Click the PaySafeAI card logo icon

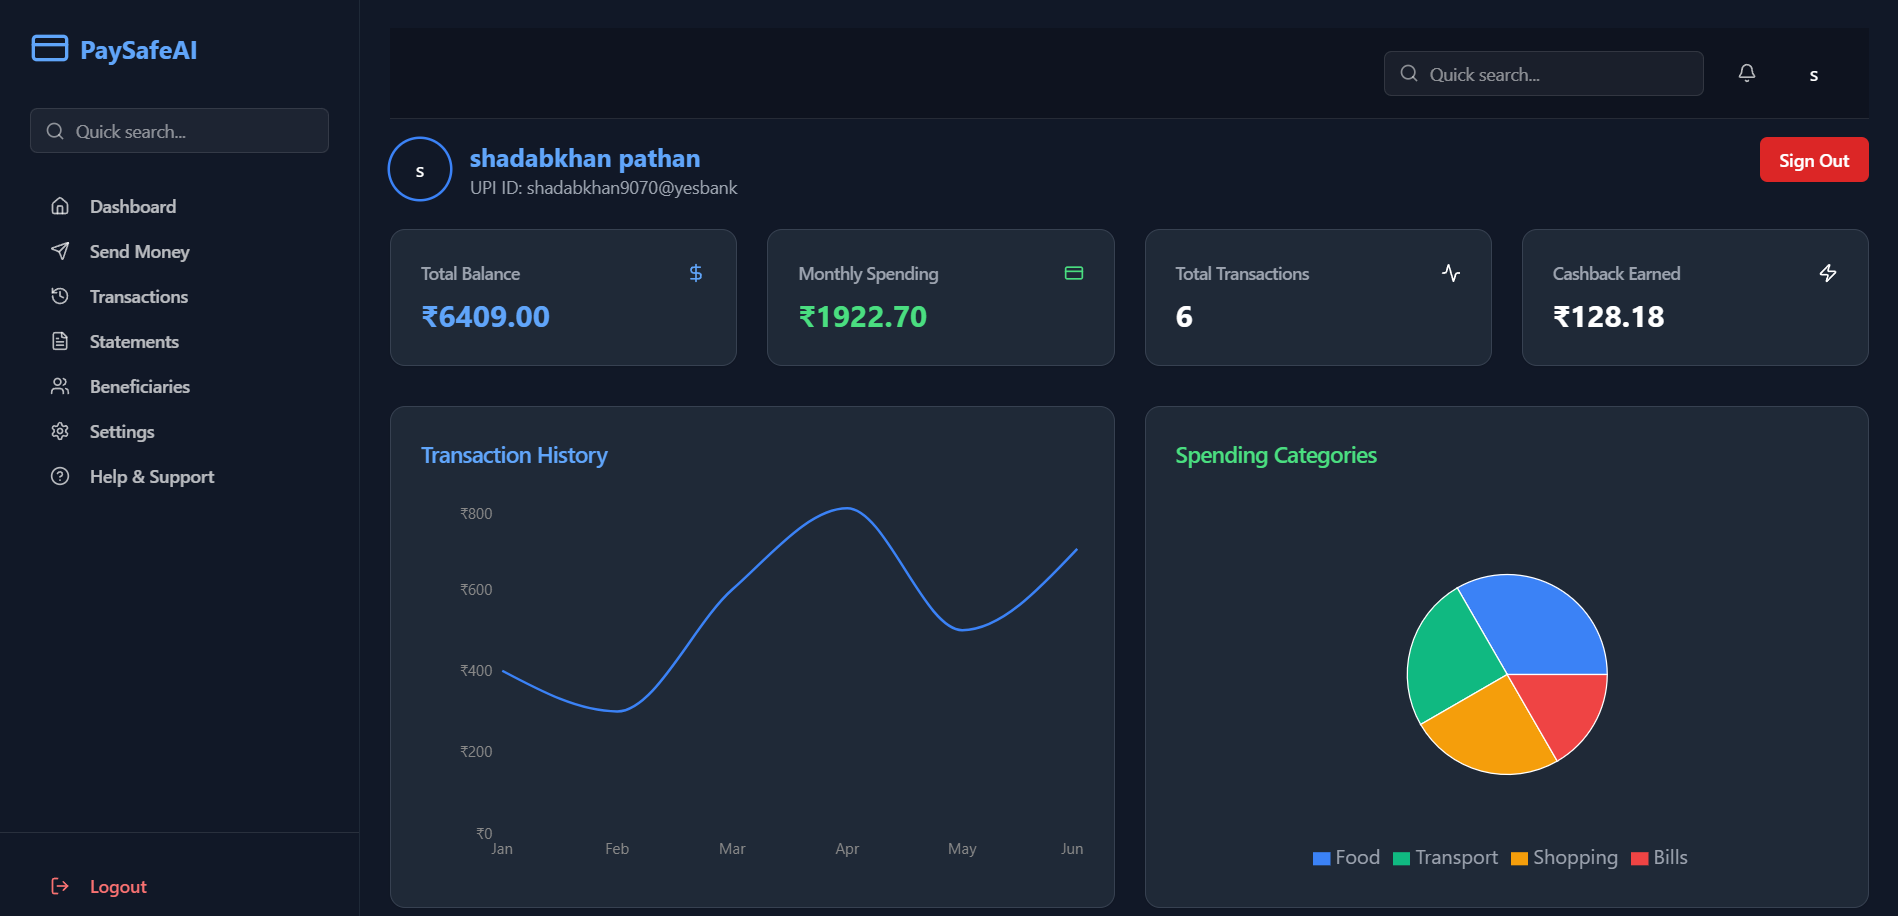click(x=50, y=48)
